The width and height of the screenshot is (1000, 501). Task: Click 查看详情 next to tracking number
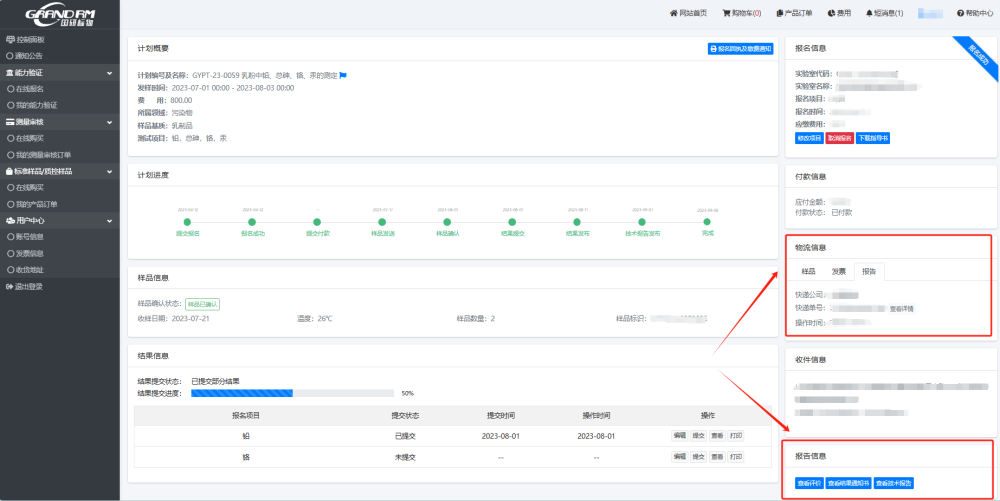click(901, 309)
